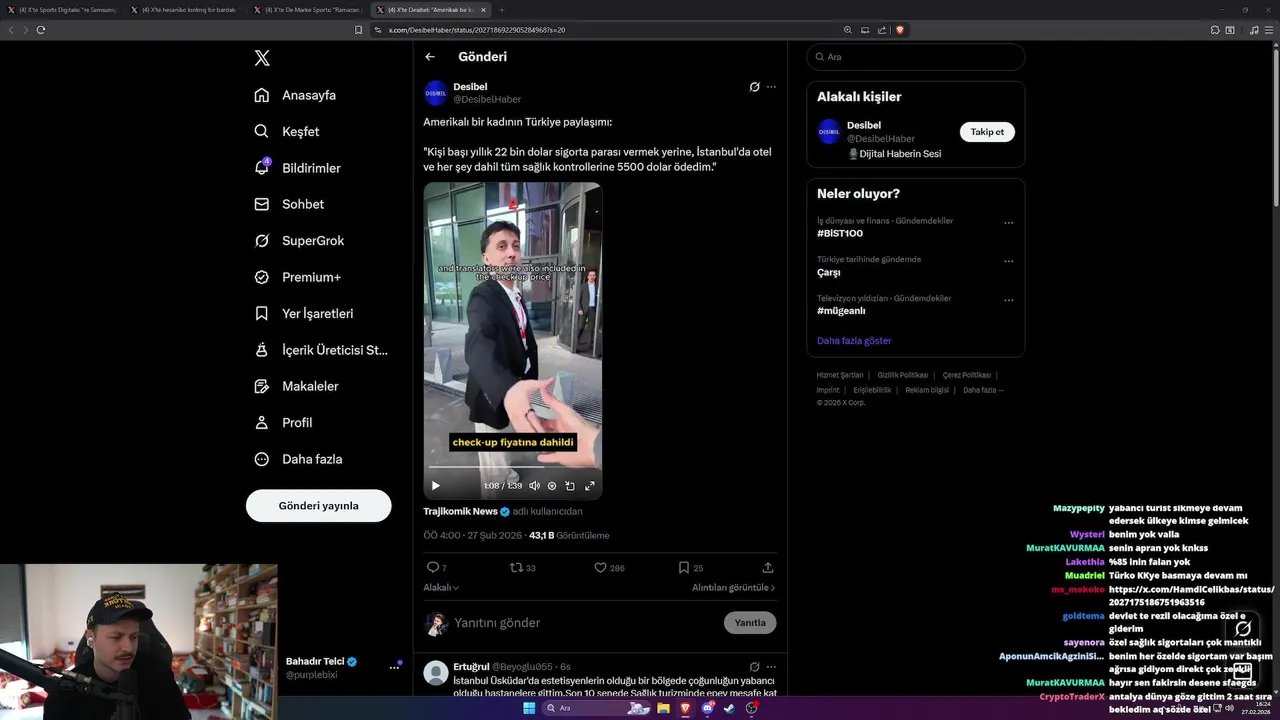The image size is (1280, 720).
Task: Open more options for Çarşı trend
Action: [x=1008, y=262]
